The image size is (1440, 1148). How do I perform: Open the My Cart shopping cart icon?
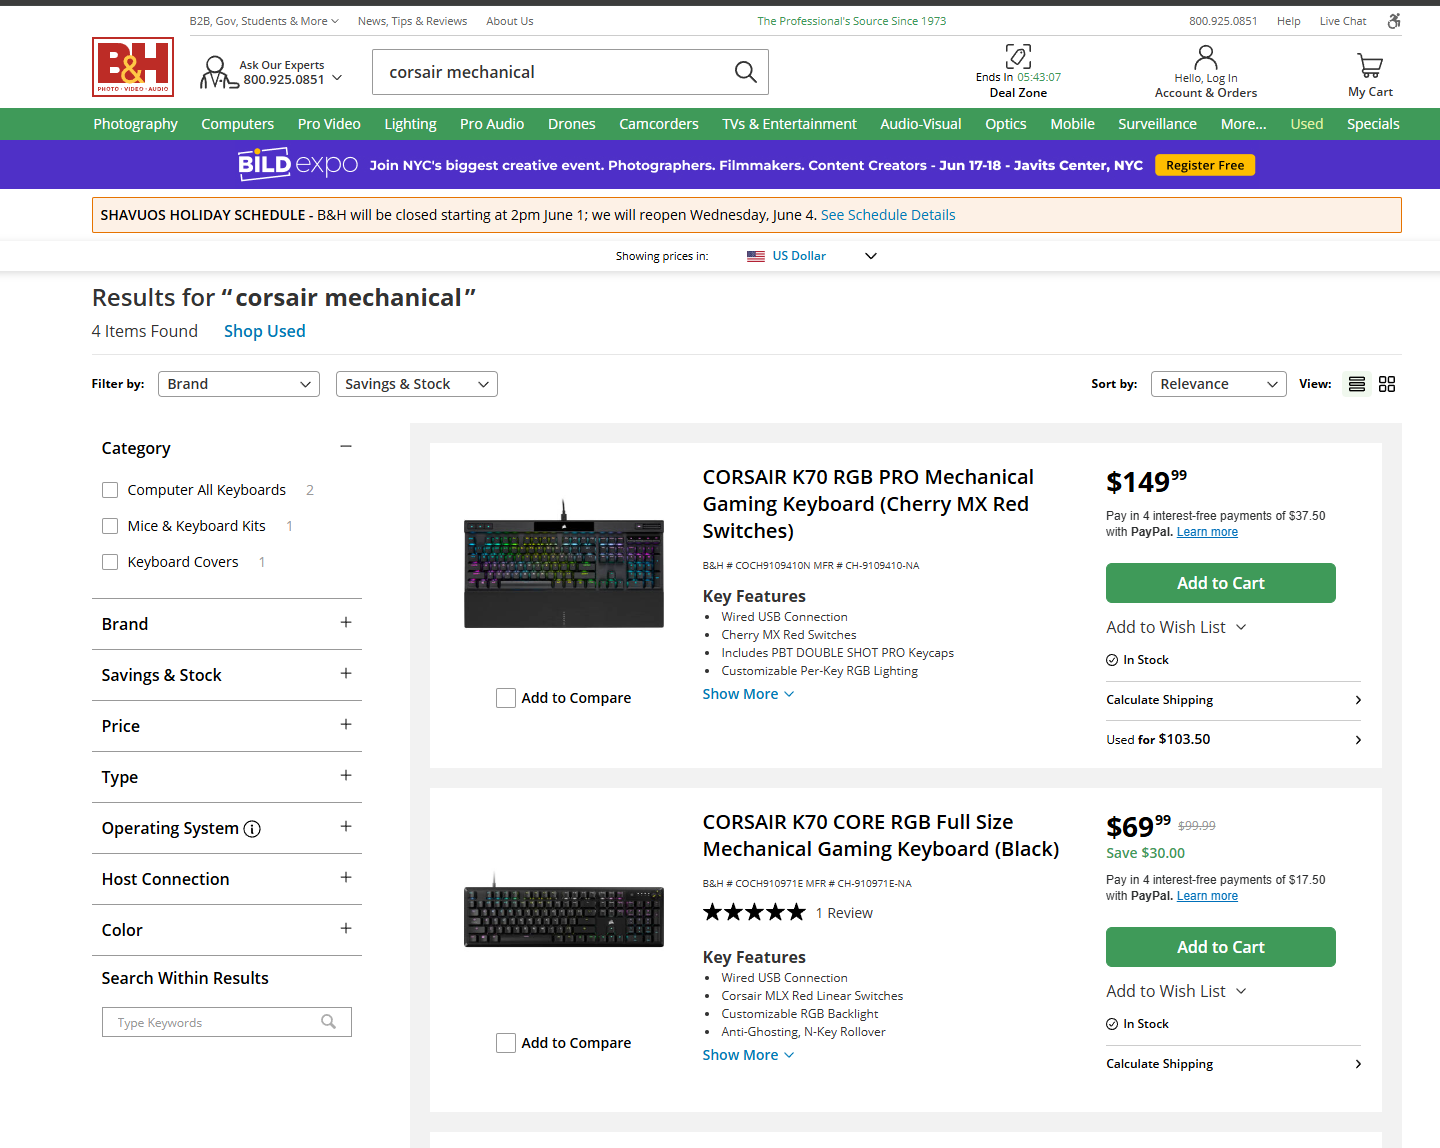click(x=1369, y=67)
